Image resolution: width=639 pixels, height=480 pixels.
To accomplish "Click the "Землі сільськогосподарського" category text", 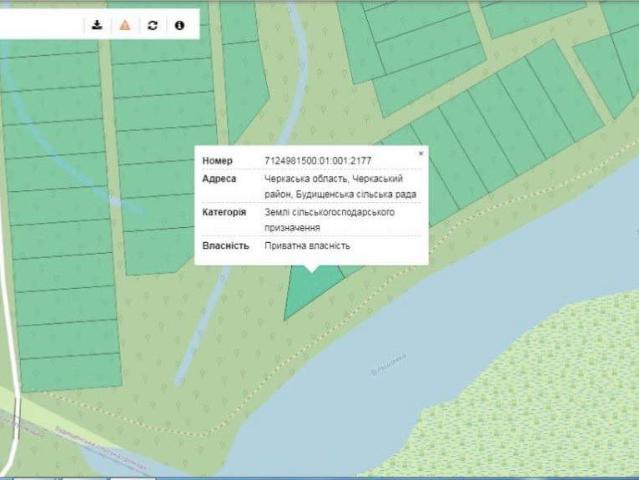I will coord(329,212).
